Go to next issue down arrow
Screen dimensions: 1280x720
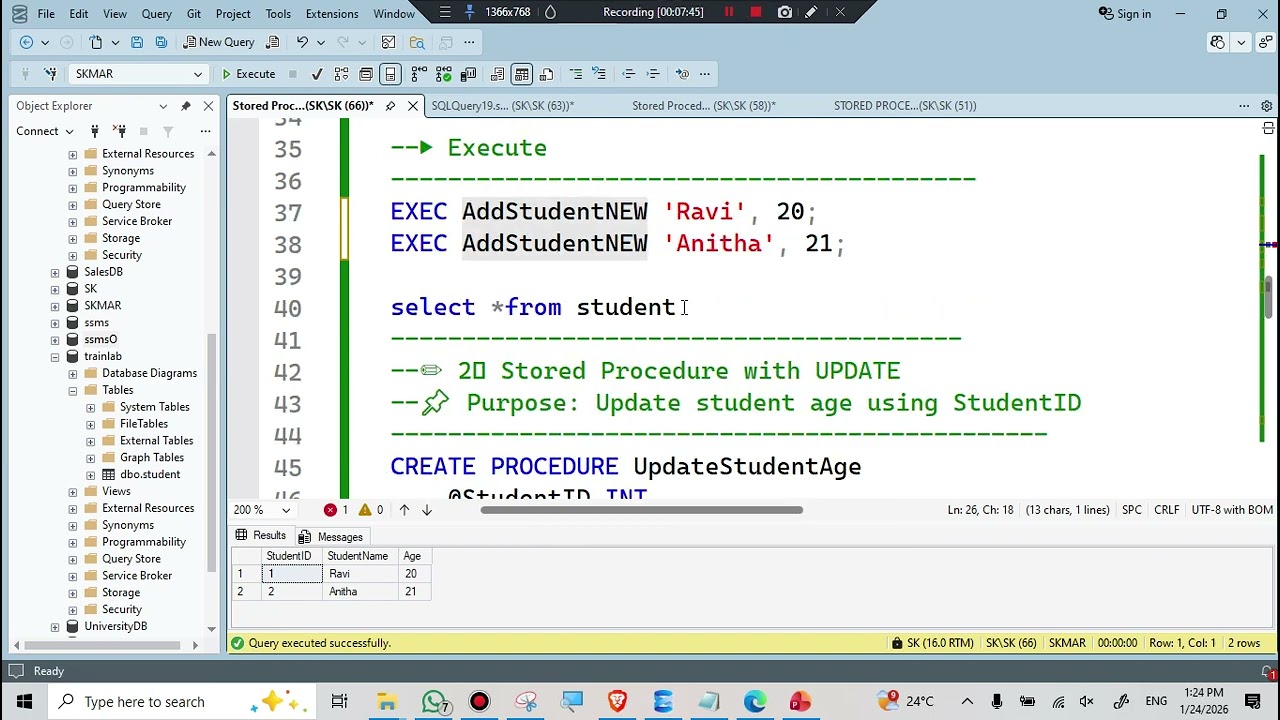(x=427, y=510)
